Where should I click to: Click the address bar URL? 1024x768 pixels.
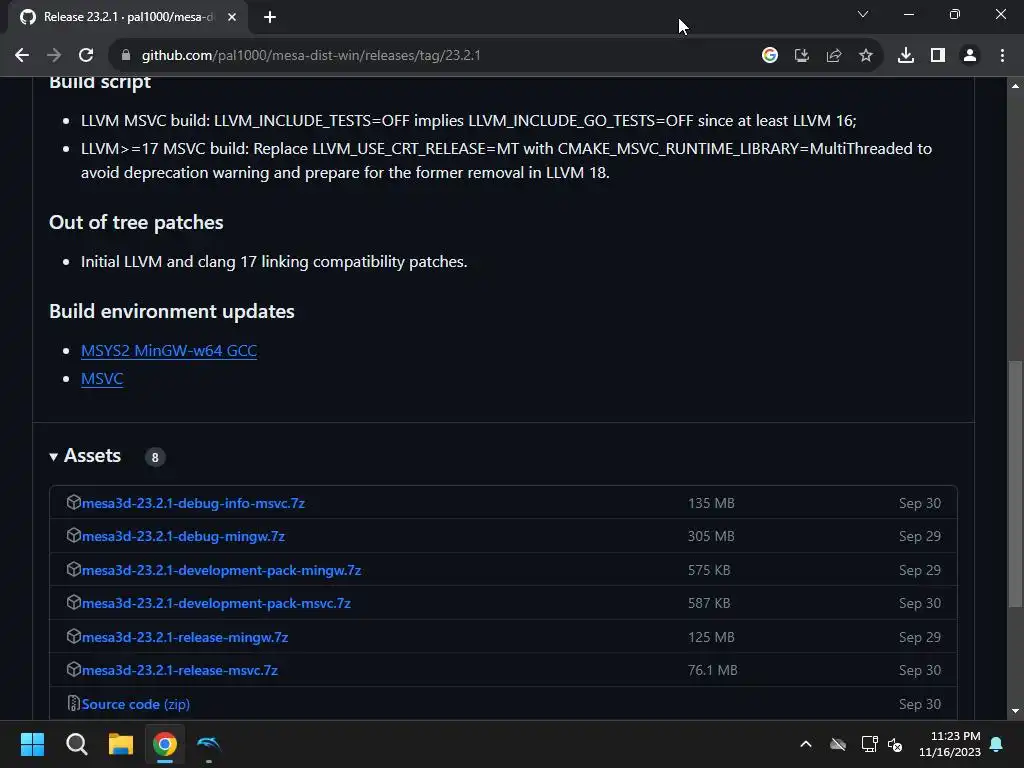pos(311,56)
